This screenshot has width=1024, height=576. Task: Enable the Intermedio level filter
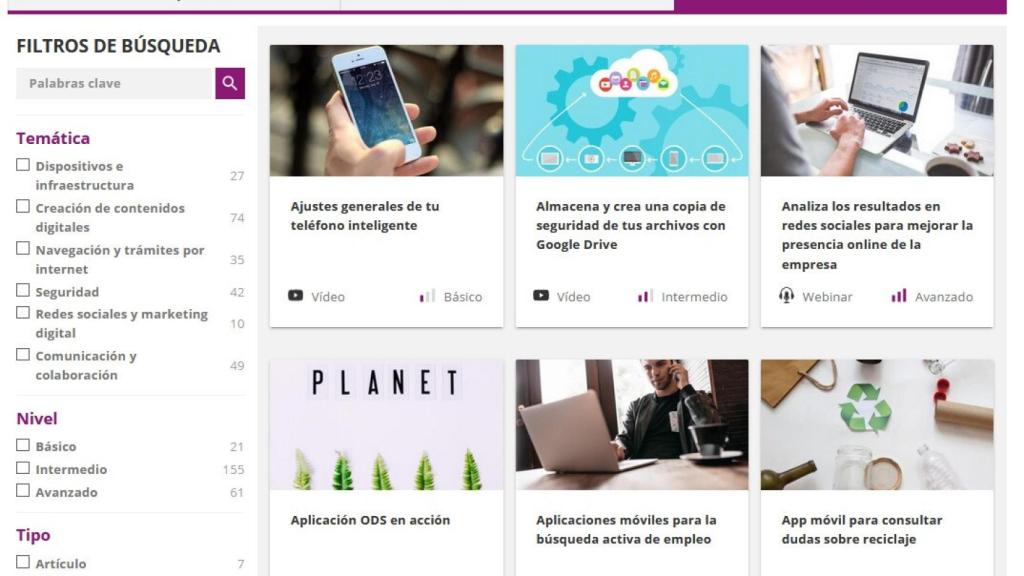pyautogui.click(x=23, y=468)
